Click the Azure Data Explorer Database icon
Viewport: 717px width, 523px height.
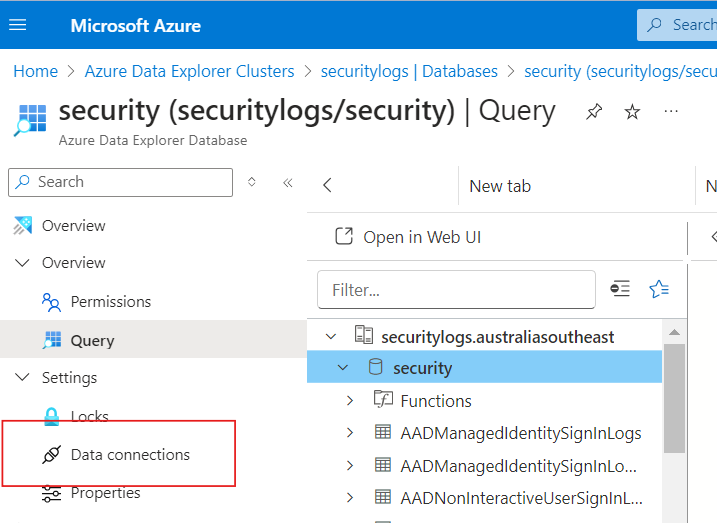click(x=30, y=120)
